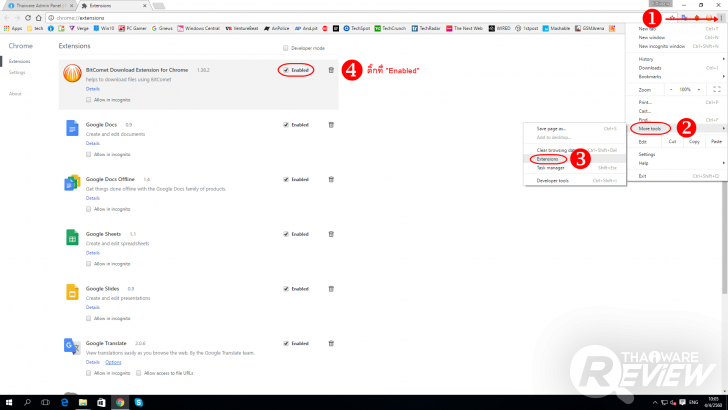Viewport: 728px width, 410px height.
Task: Open Google Translate Options link
Action: [113, 362]
